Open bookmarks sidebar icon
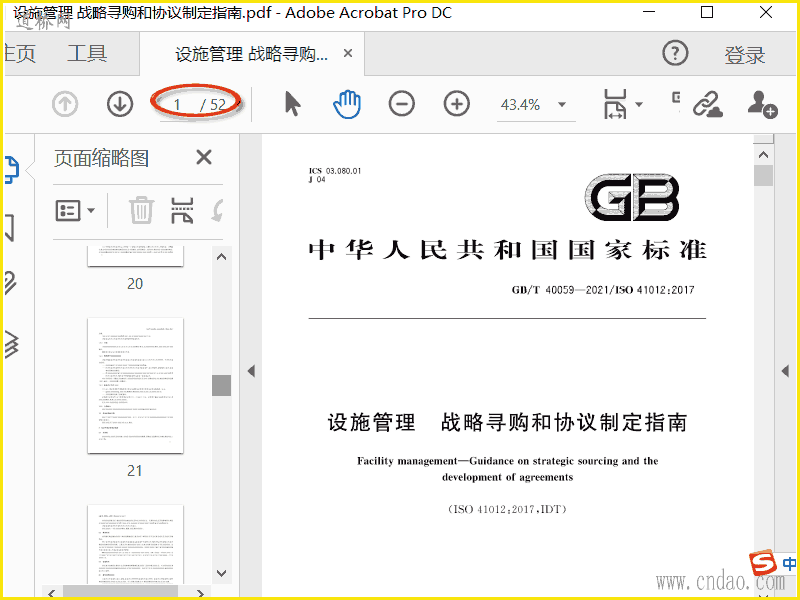 click(x=10, y=228)
